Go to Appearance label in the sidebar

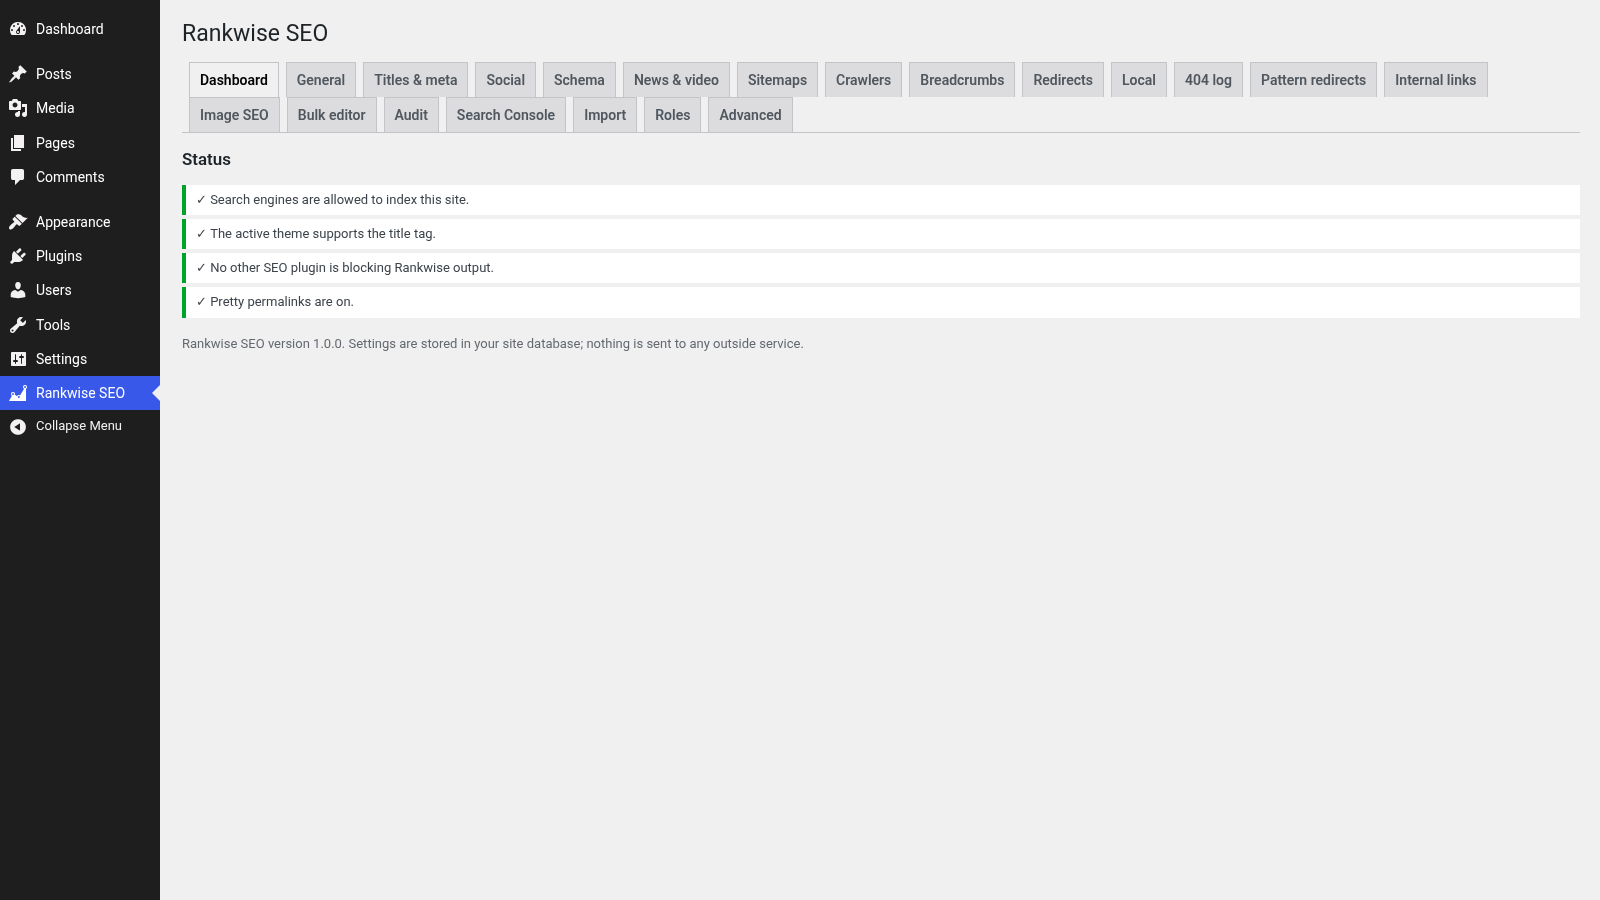pyautogui.click(x=73, y=222)
